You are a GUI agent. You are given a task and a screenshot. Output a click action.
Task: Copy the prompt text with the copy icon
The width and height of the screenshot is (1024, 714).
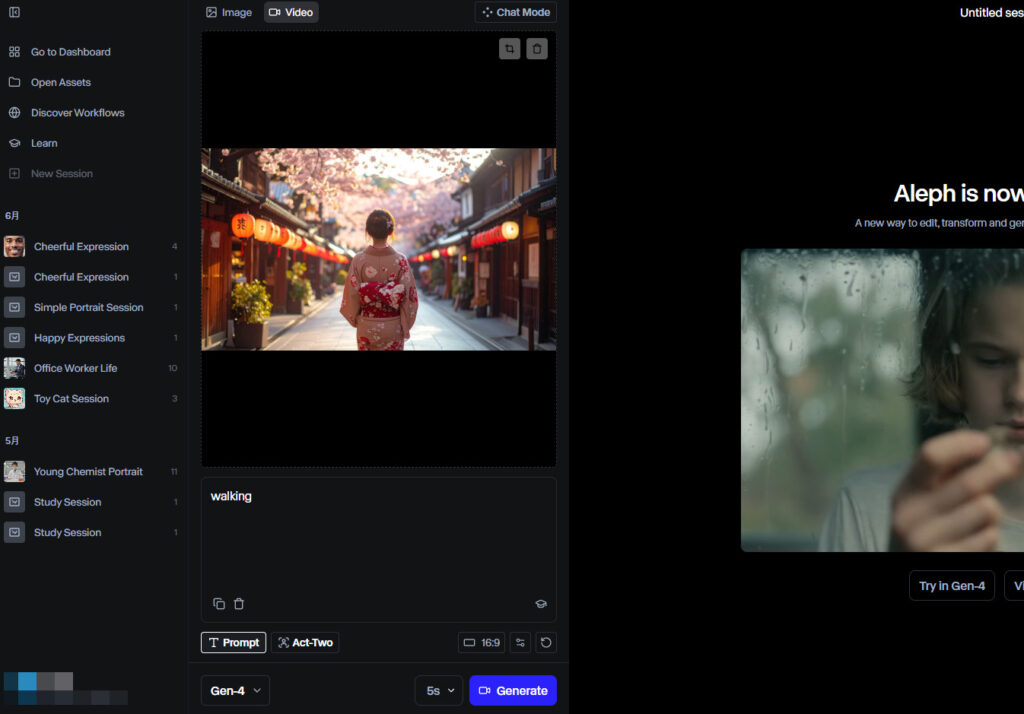tap(219, 604)
